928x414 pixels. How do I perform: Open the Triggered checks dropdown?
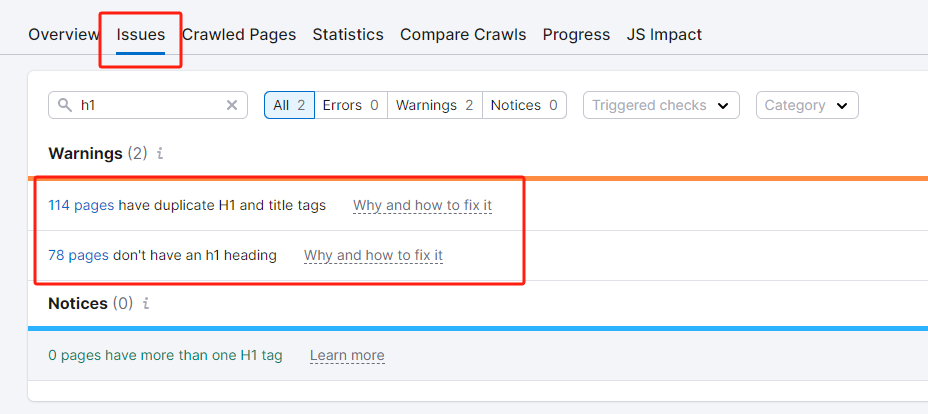click(x=661, y=105)
